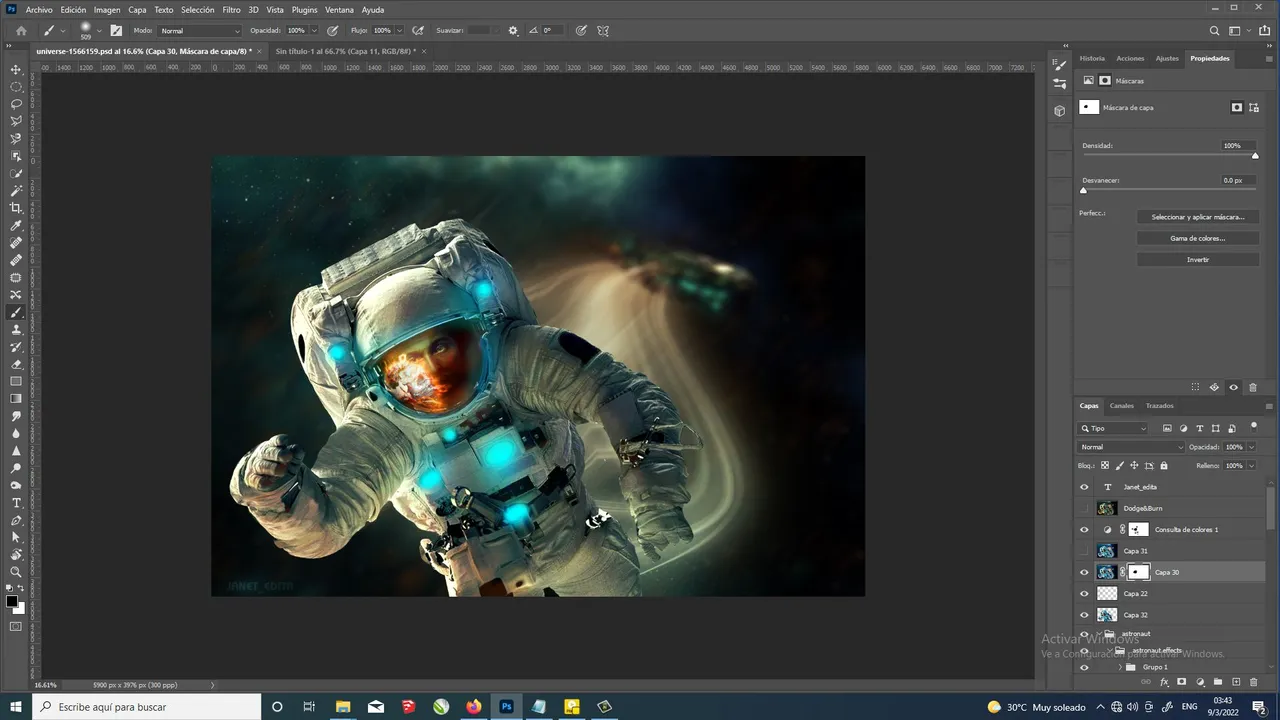Open layer Opacidad dropdown in Layers panel
Image resolution: width=1280 pixels, height=720 pixels.
coord(1251,447)
